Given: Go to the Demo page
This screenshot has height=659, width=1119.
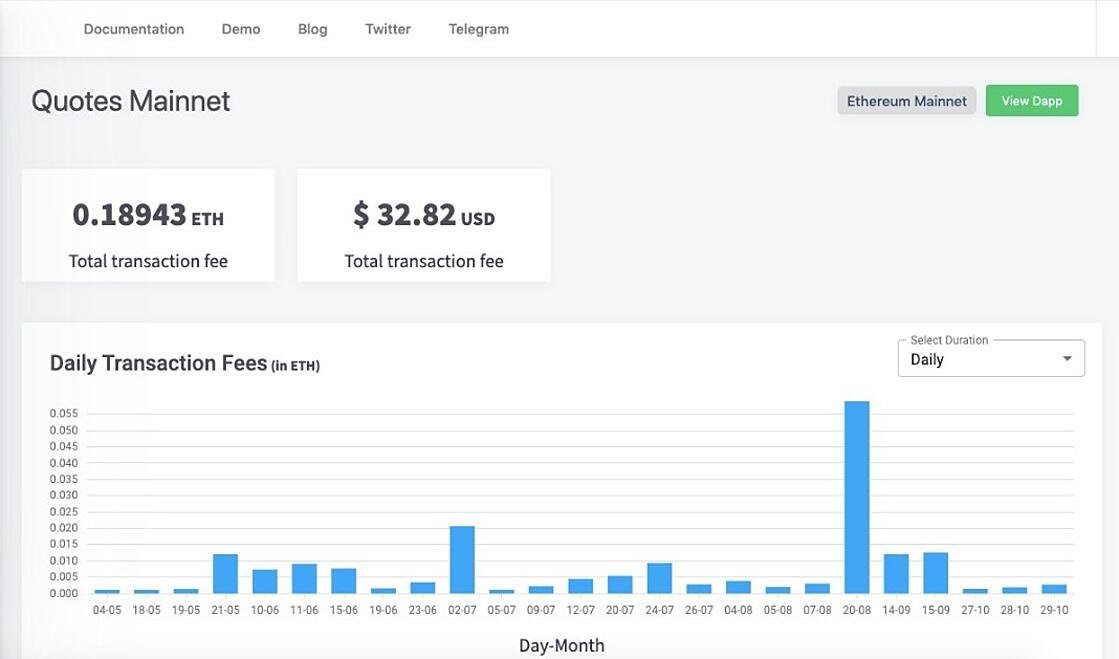Looking at the screenshot, I should [241, 29].
